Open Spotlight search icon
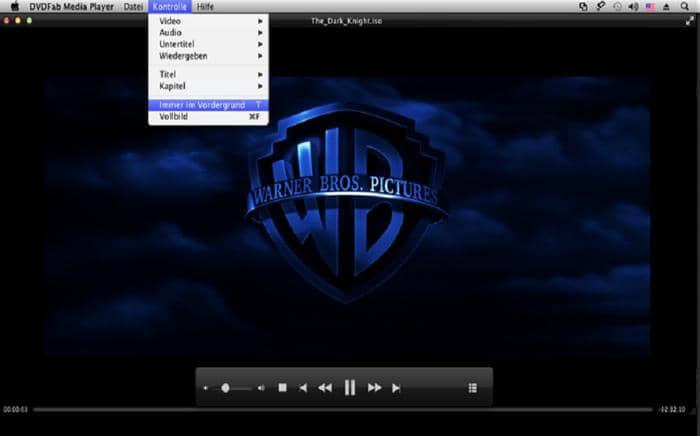Image resolution: width=700 pixels, height=436 pixels. click(684, 6)
